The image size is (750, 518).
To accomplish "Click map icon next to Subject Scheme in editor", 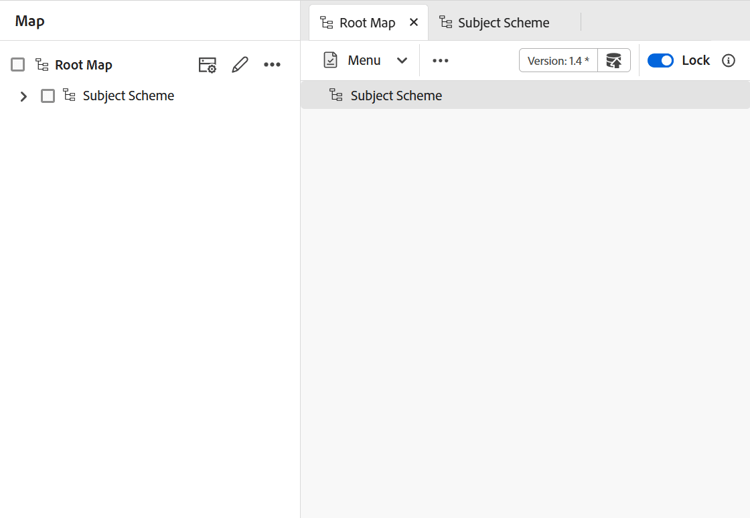I will click(x=336, y=95).
